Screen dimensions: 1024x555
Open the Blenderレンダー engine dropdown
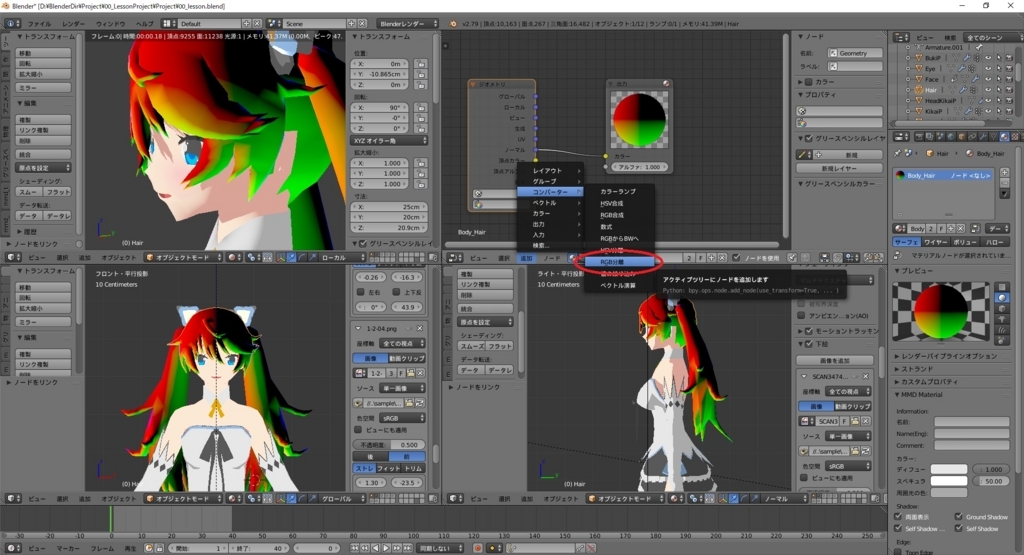pos(408,24)
